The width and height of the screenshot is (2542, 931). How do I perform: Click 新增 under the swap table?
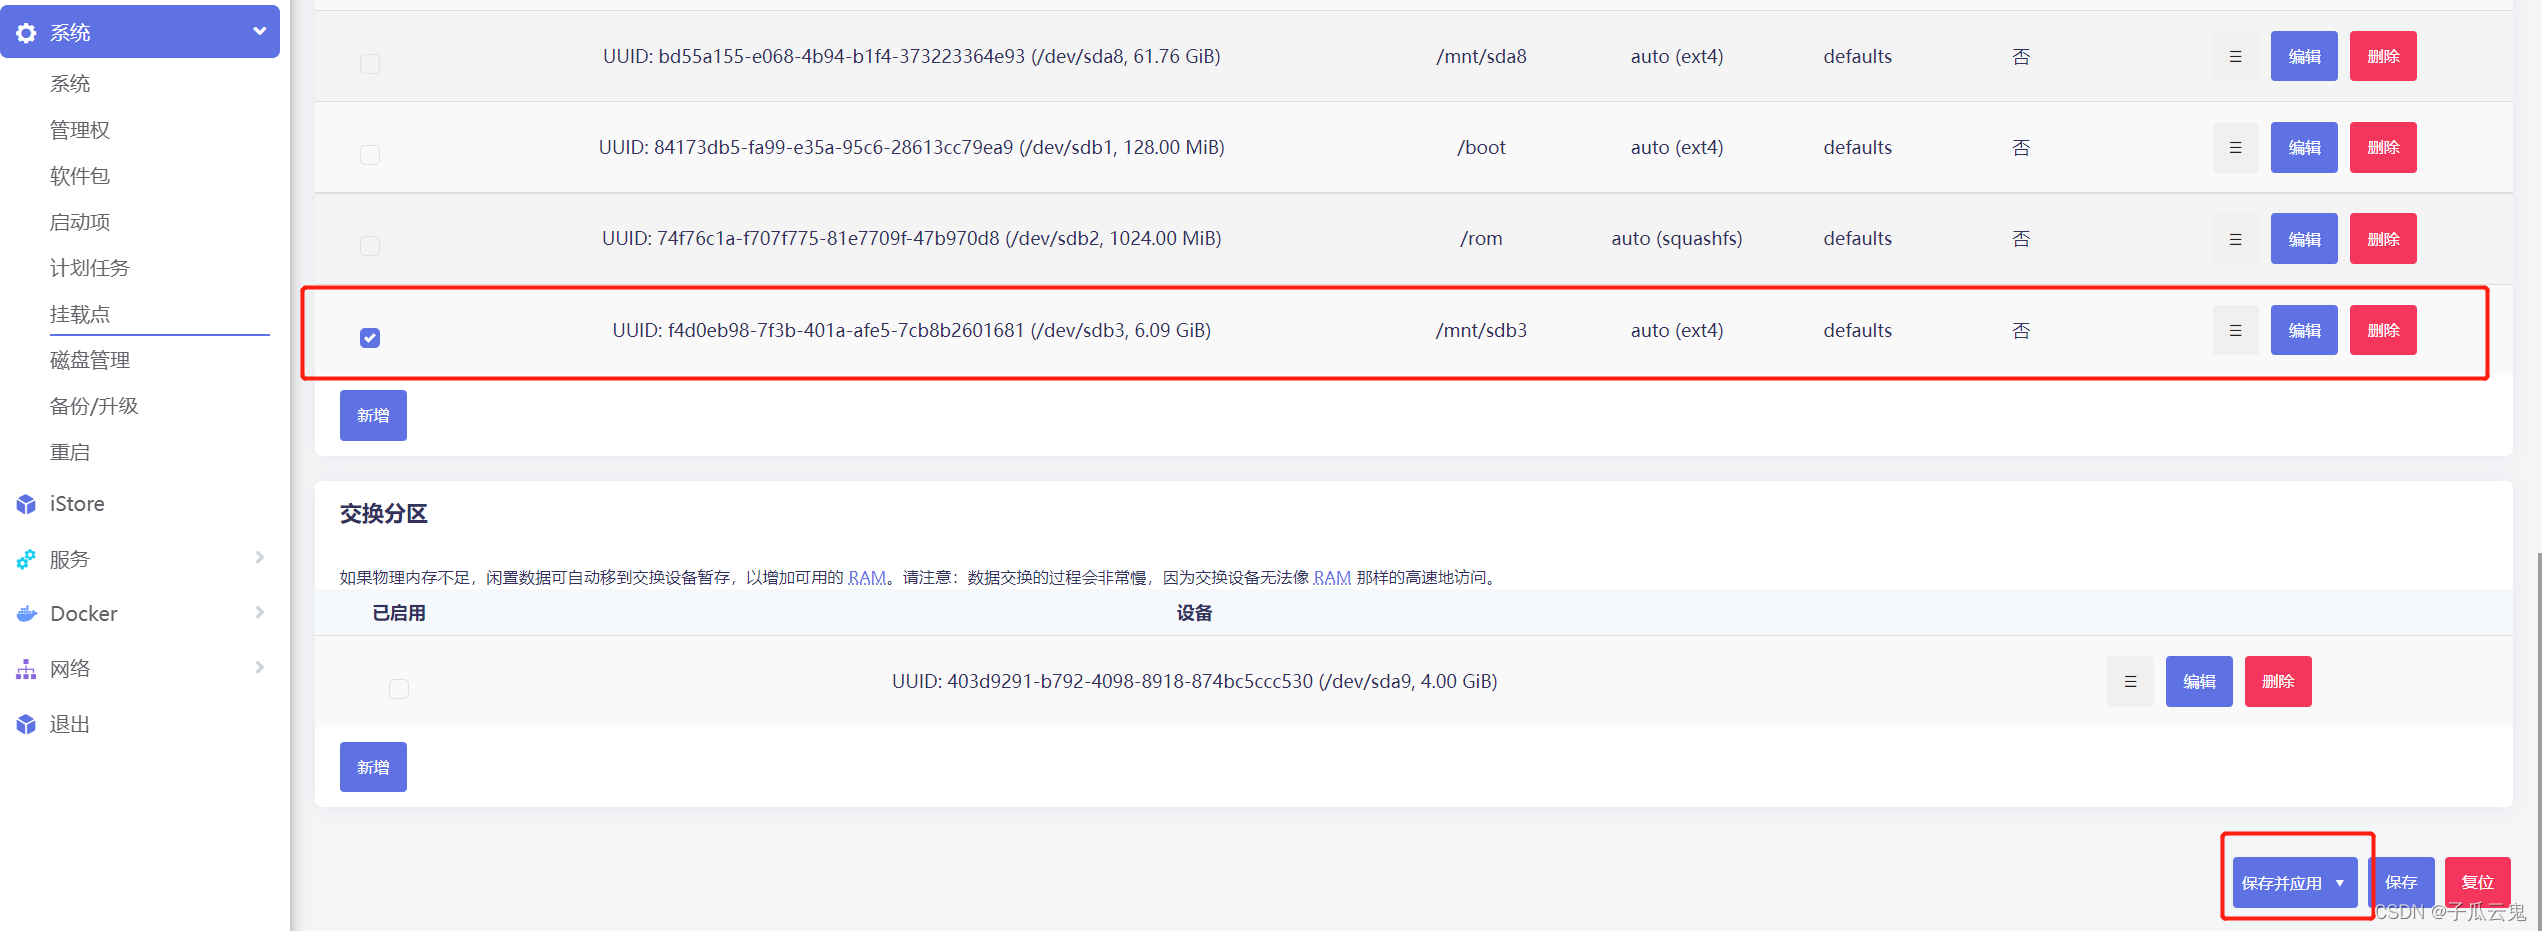click(373, 767)
